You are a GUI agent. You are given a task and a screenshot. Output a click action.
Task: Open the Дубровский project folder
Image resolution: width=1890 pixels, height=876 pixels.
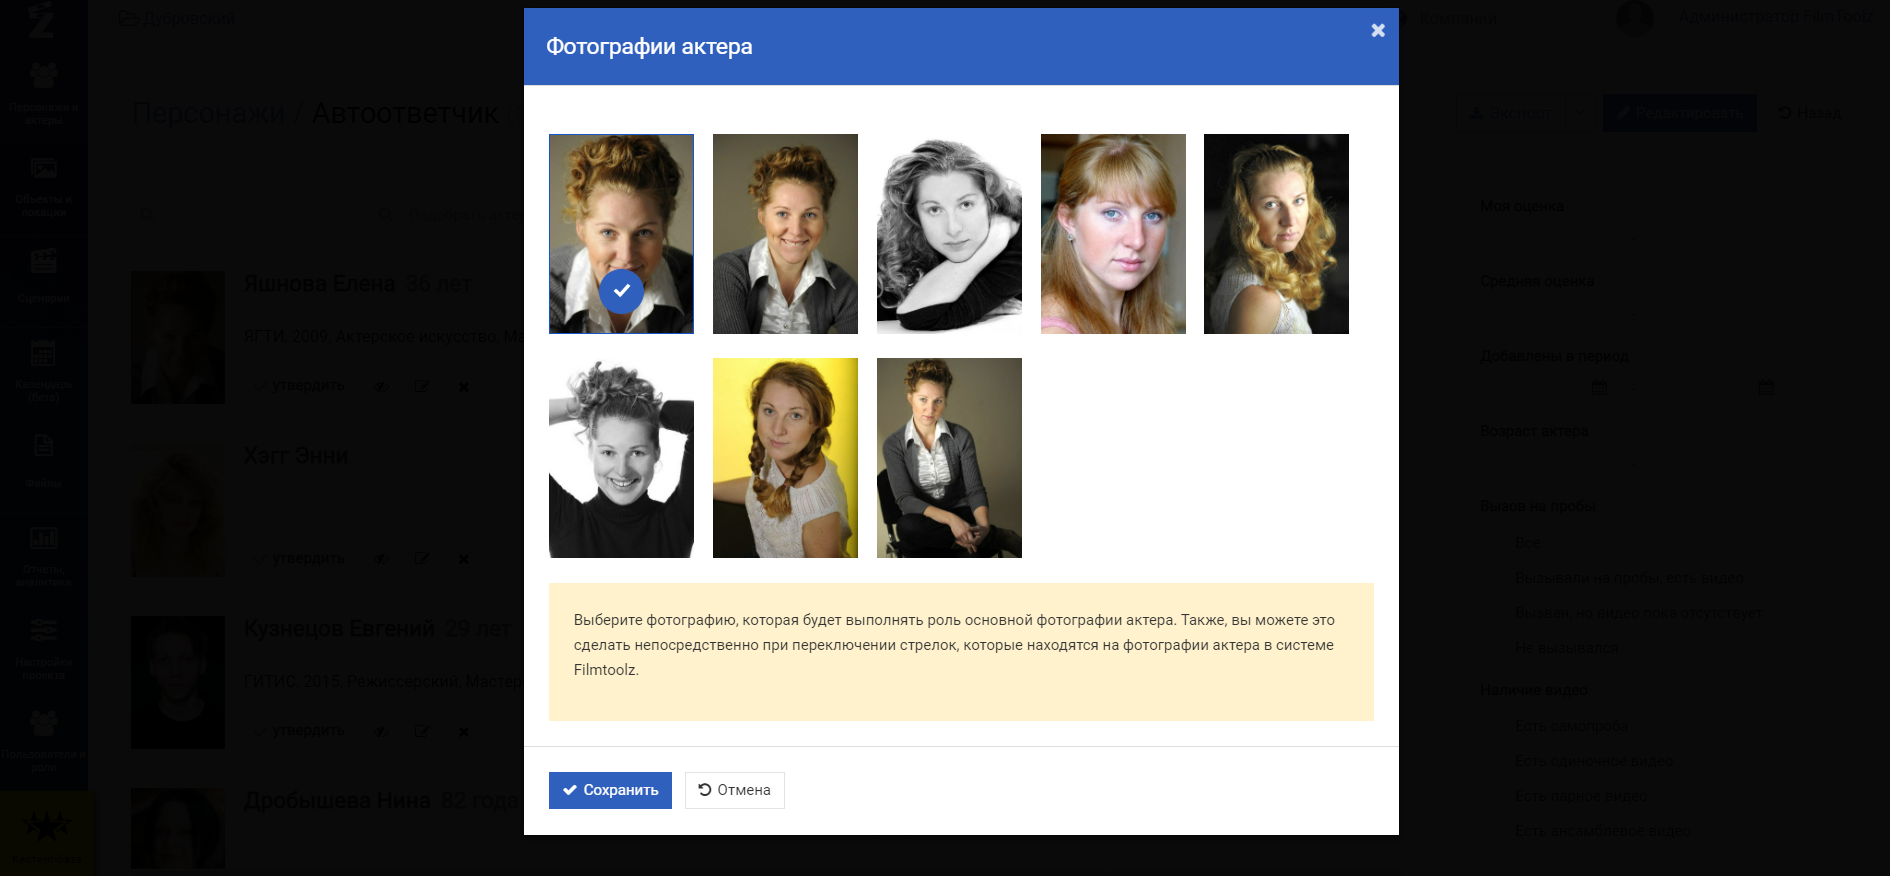click(176, 18)
